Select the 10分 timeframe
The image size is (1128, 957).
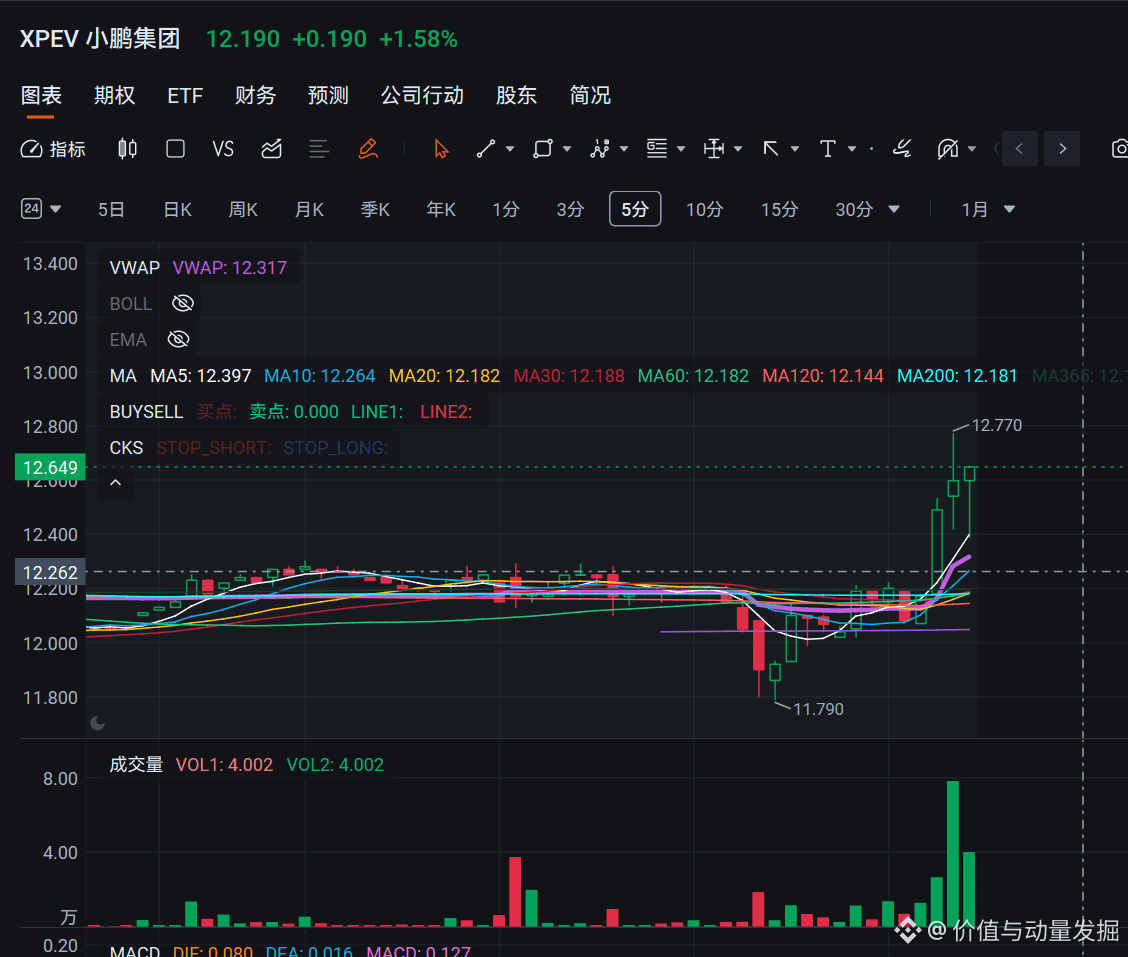point(704,209)
